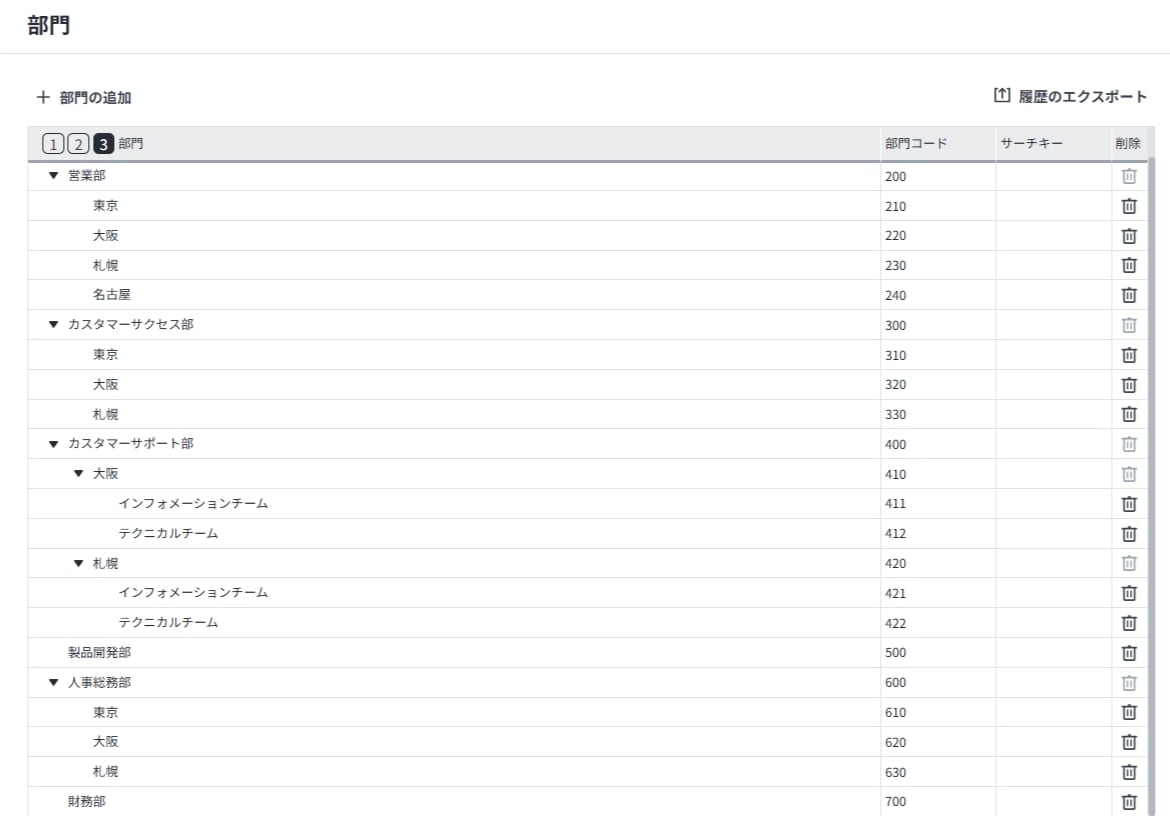Remove テクニカルチーム coded 422
Image resolution: width=1170 pixels, height=835 pixels.
click(1129, 623)
